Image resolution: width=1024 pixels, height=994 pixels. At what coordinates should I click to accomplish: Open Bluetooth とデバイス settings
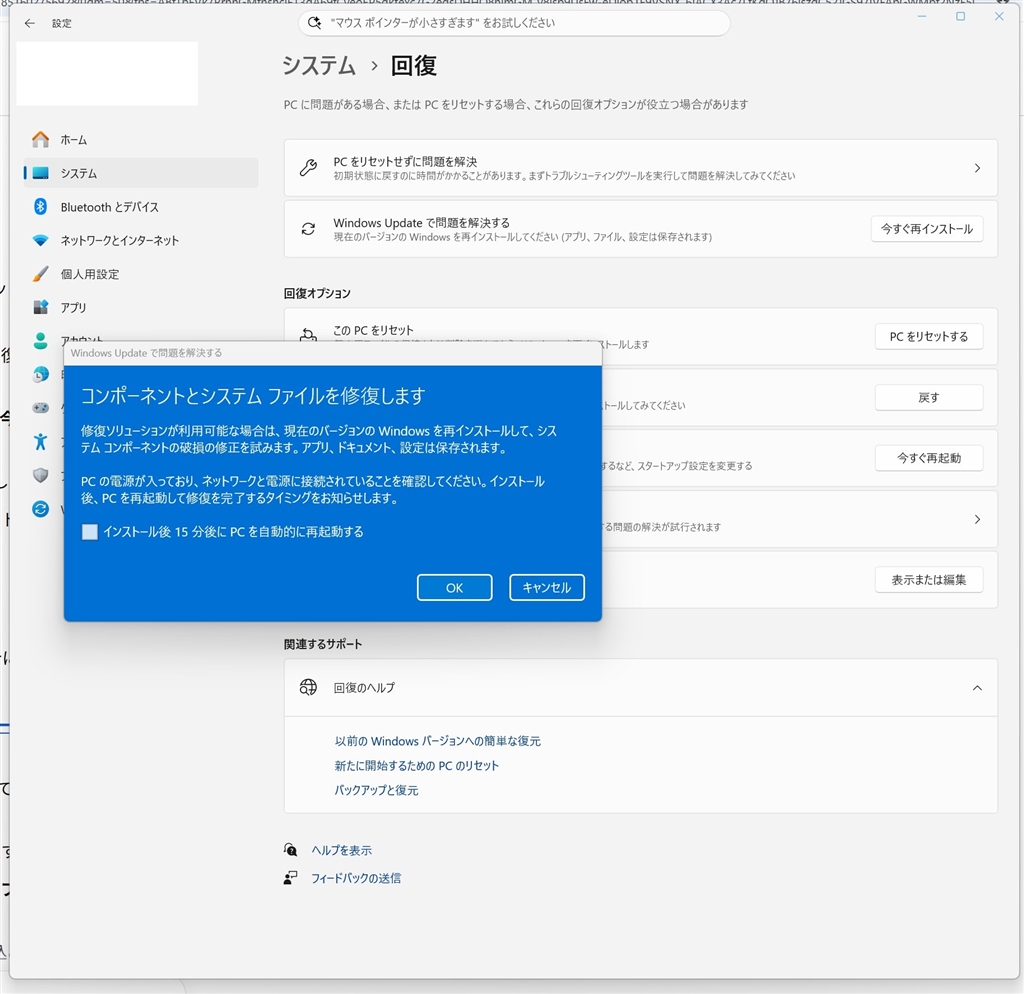[140, 207]
